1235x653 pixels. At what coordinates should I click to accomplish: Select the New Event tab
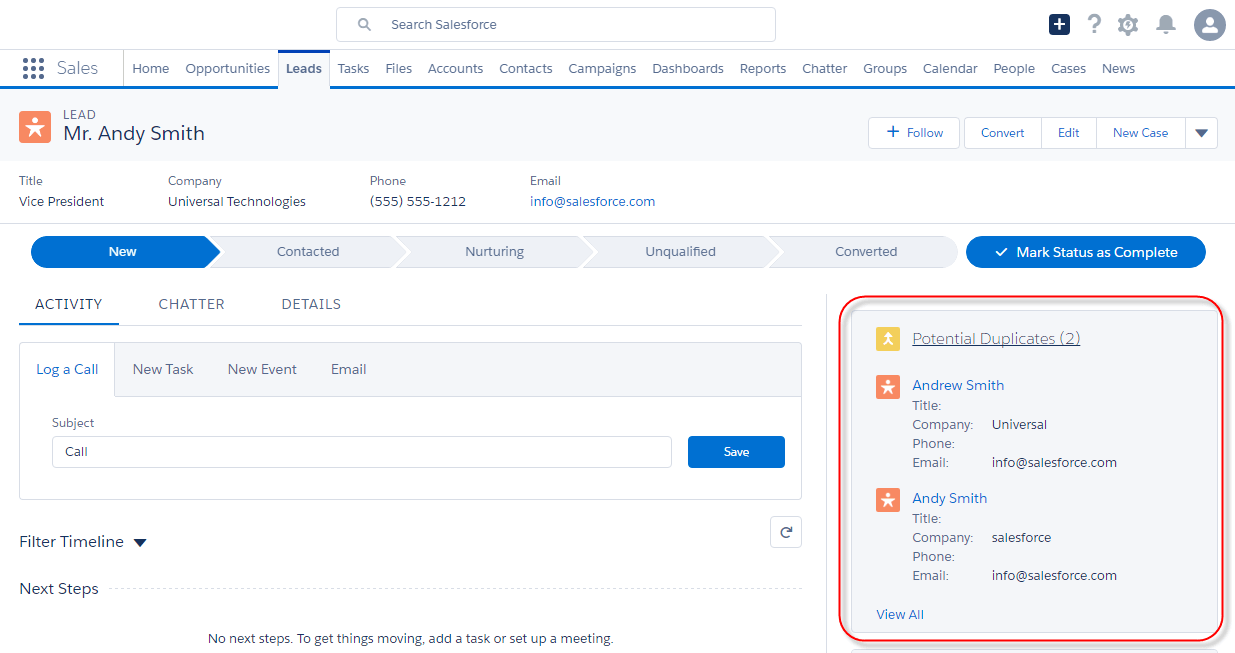262,369
